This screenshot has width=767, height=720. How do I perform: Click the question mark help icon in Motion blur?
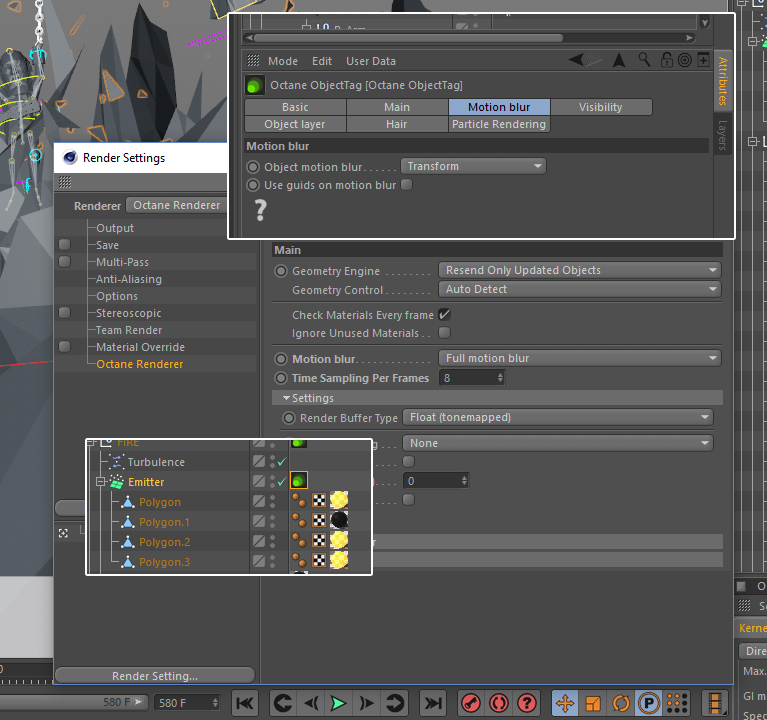pos(261,210)
